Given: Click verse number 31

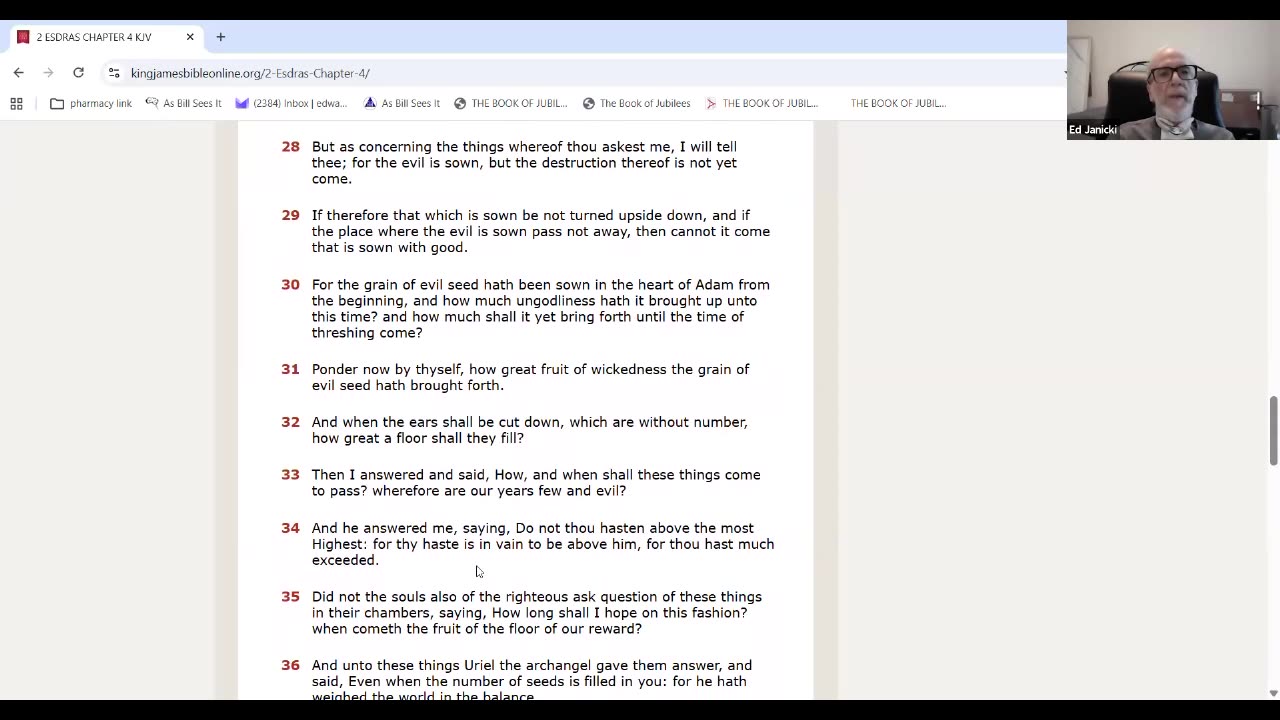Looking at the screenshot, I should click(290, 369).
